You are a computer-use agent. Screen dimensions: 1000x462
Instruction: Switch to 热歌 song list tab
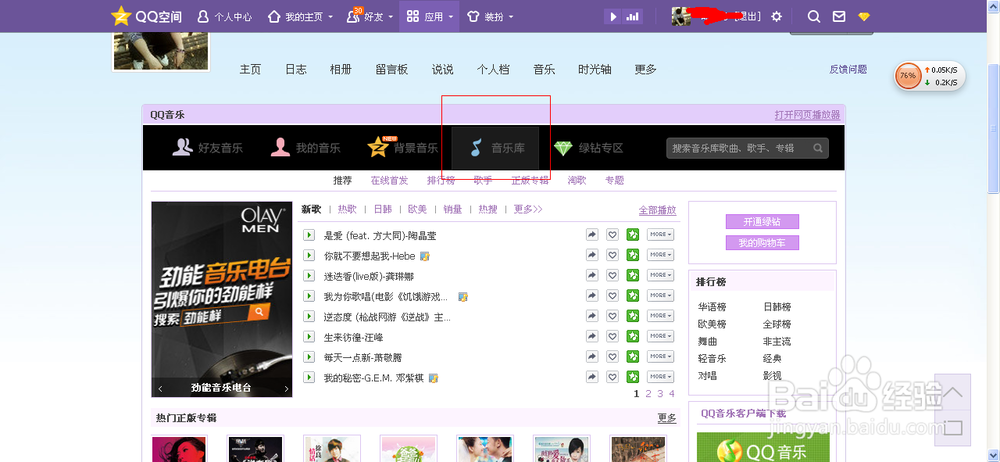click(347, 209)
